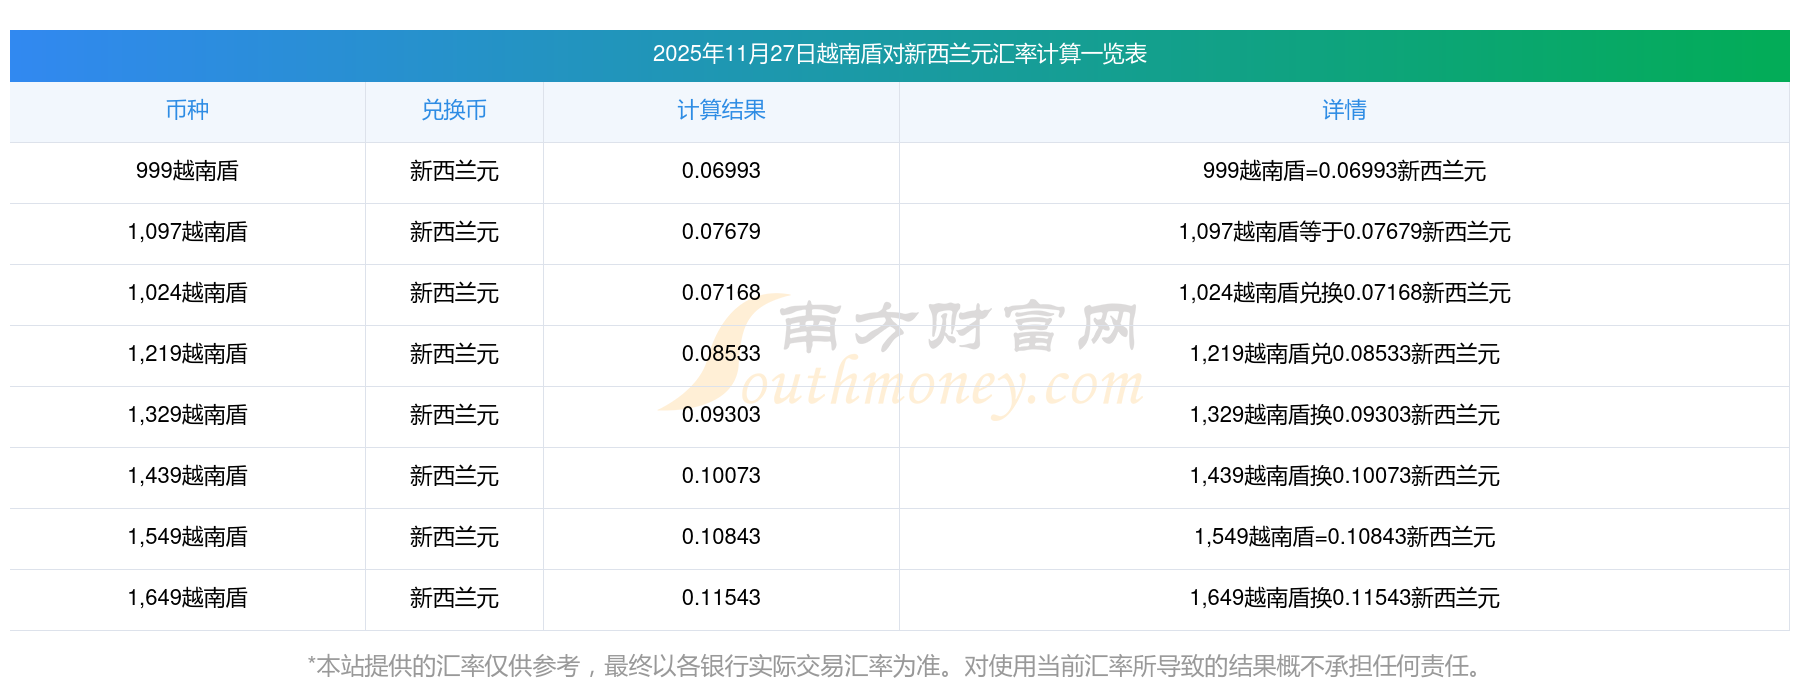1800x697 pixels.
Task: Select the '币种' column header
Action: (187, 110)
